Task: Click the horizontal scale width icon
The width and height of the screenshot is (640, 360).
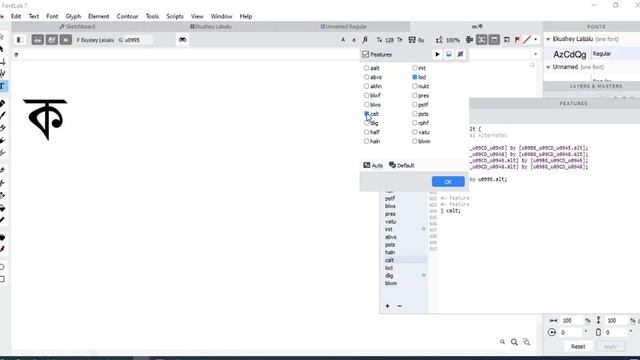Action: 553,320
